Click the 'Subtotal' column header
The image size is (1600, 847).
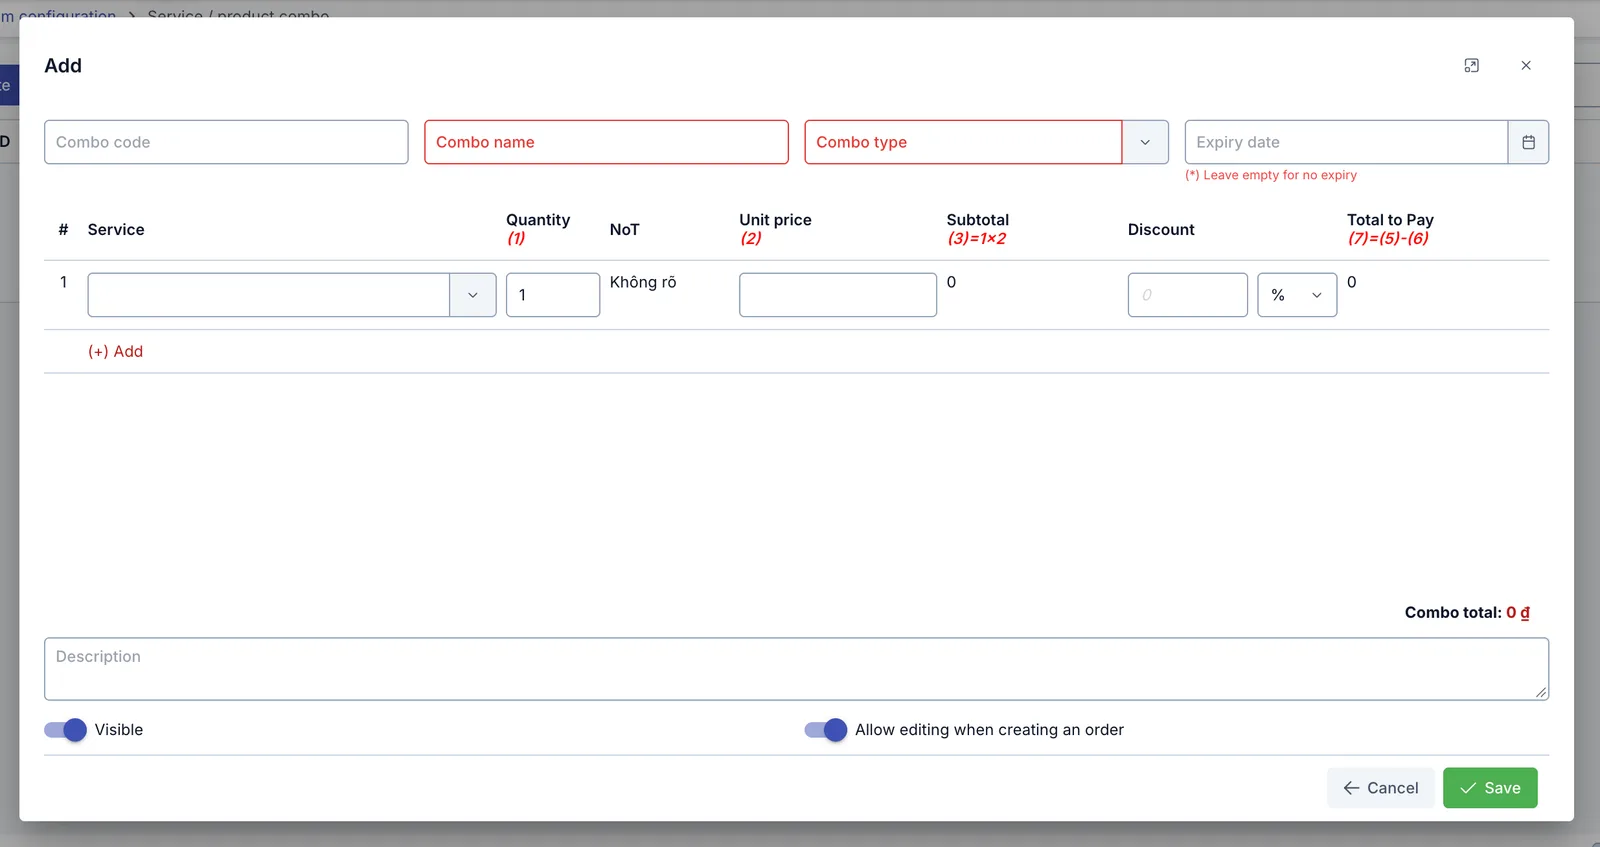coord(978,220)
